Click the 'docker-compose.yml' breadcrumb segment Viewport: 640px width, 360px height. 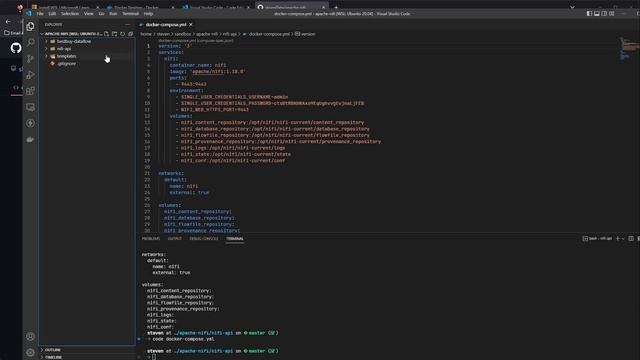pos(269,34)
